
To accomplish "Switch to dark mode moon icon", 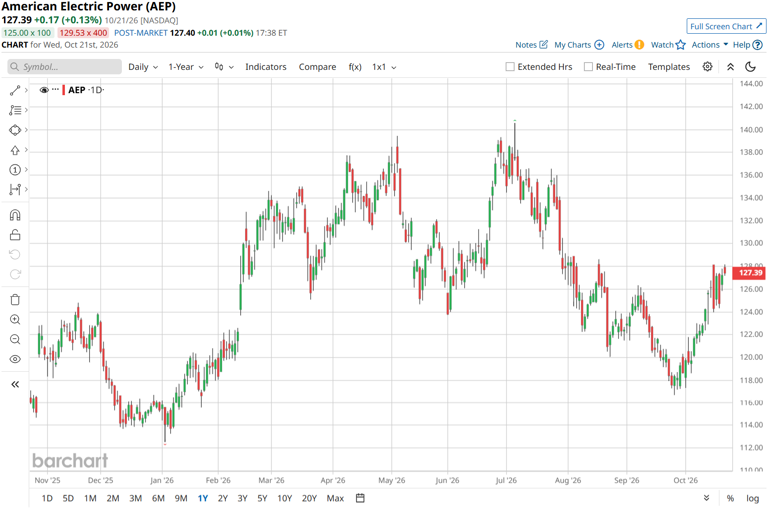I will 750,67.
